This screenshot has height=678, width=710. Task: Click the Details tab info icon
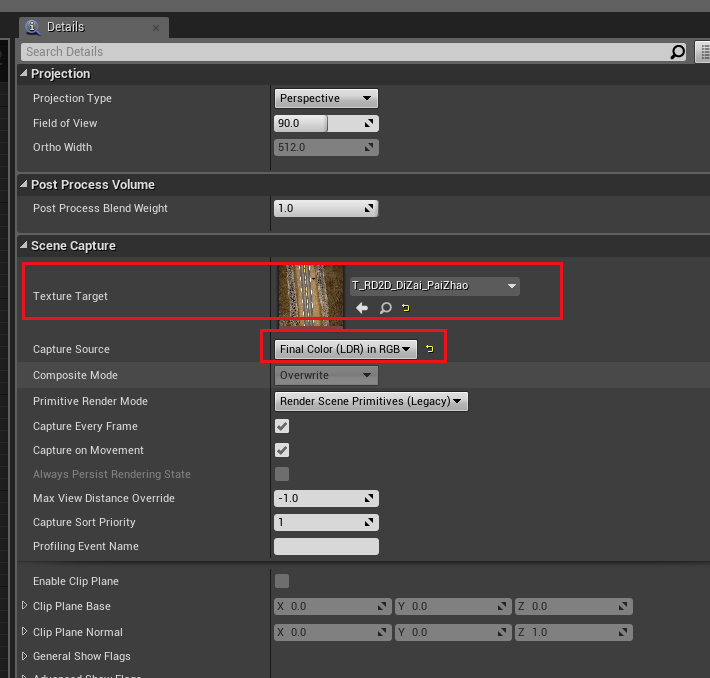[33, 27]
